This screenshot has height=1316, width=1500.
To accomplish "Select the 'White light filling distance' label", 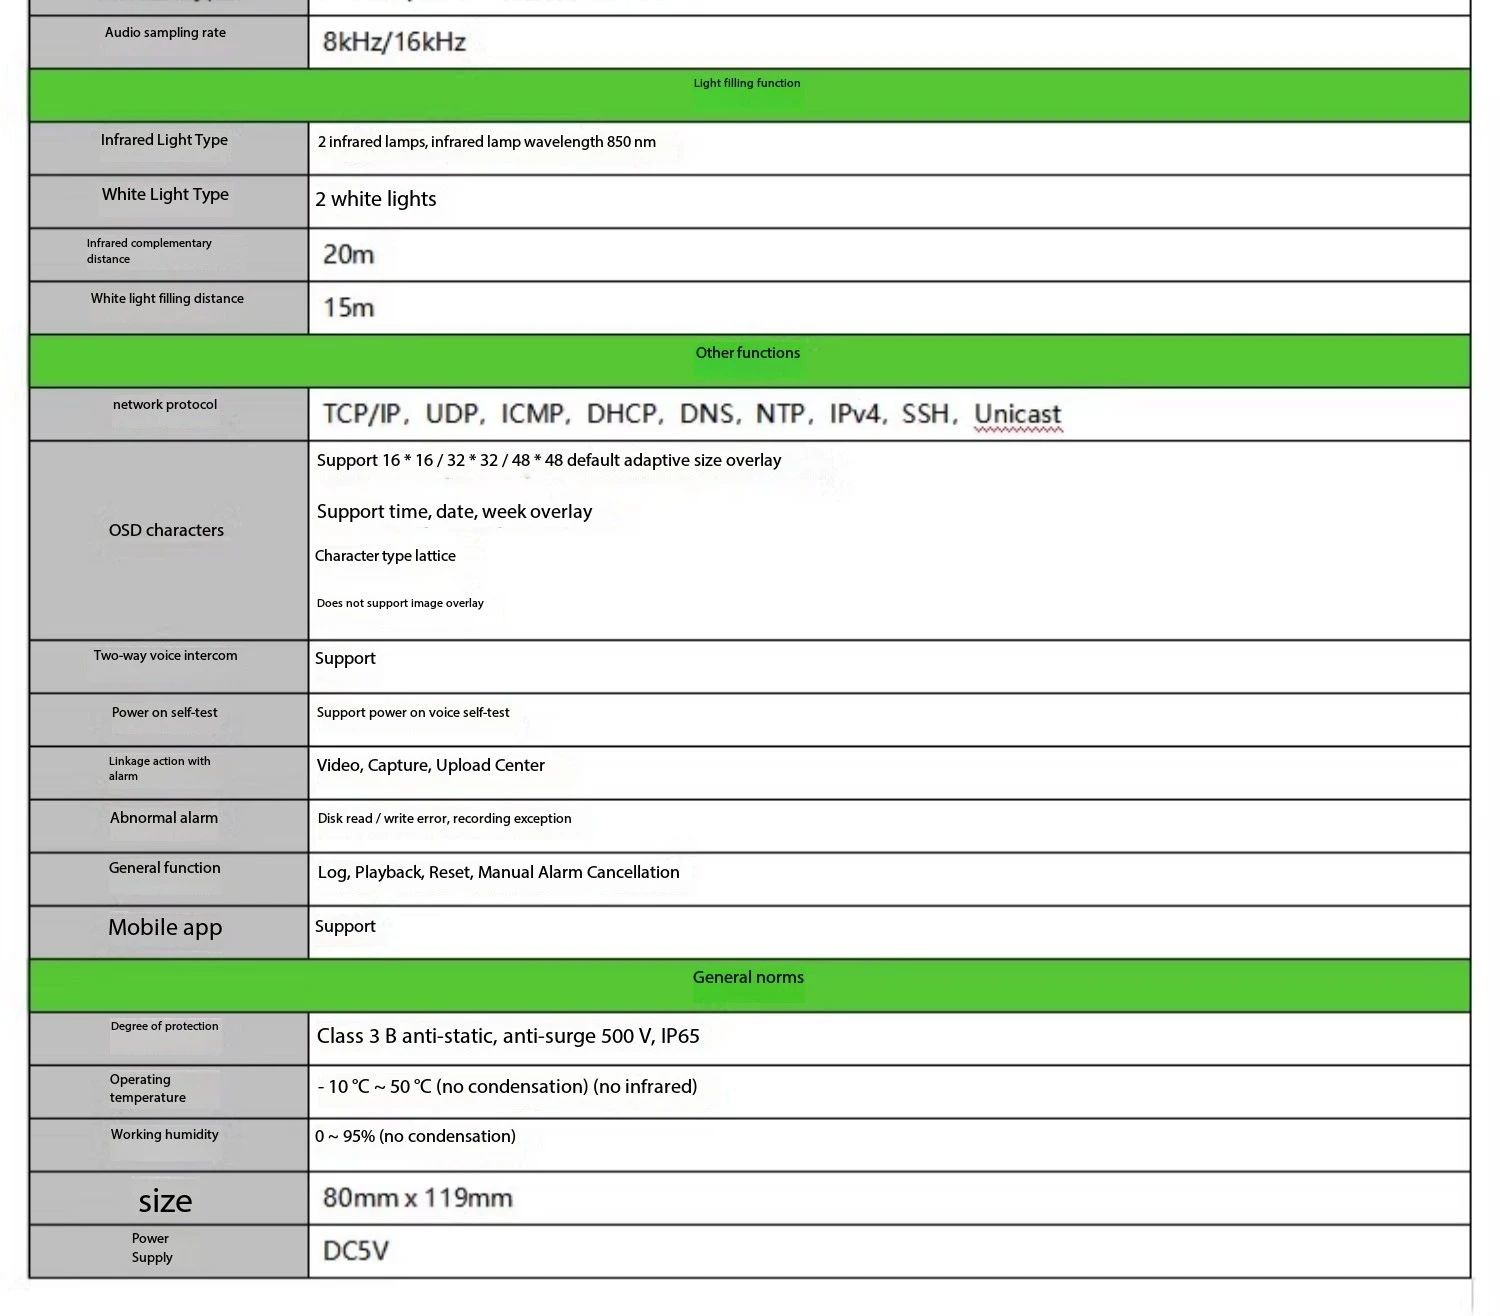I will [x=167, y=298].
